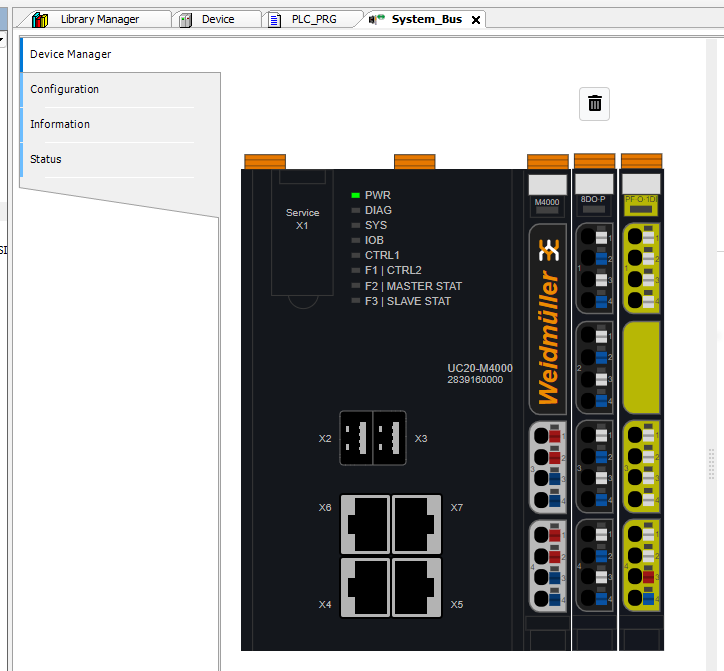Click the X3 connector port
724x671 pixels.
[x=390, y=438]
